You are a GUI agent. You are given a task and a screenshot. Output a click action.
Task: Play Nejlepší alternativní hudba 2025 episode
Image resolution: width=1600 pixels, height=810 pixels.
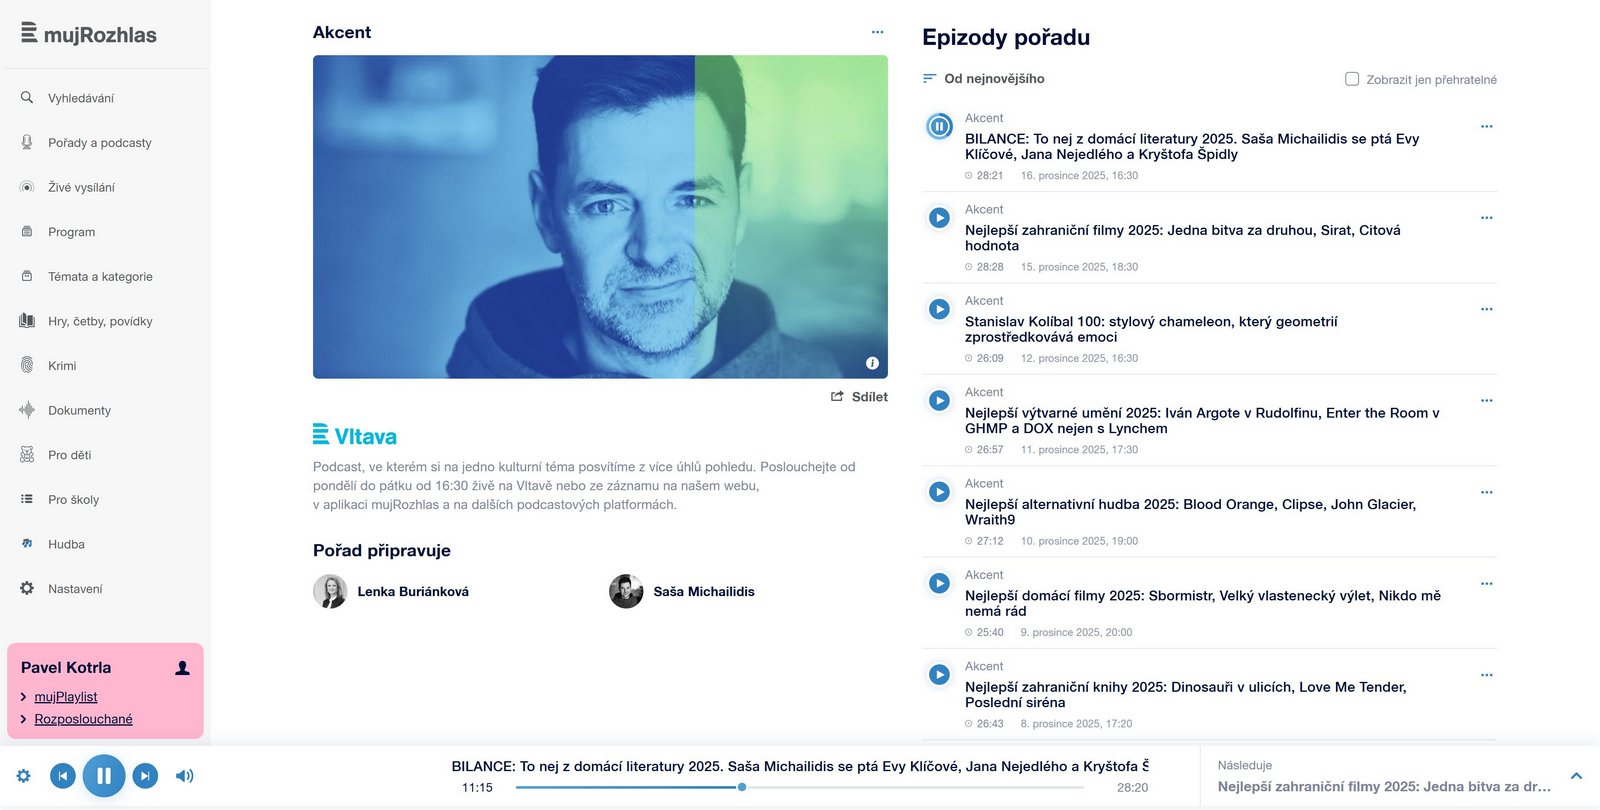[939, 492]
